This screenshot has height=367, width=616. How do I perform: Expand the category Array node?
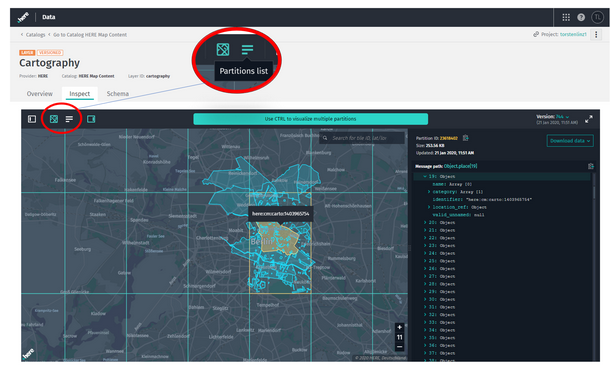coord(429,192)
